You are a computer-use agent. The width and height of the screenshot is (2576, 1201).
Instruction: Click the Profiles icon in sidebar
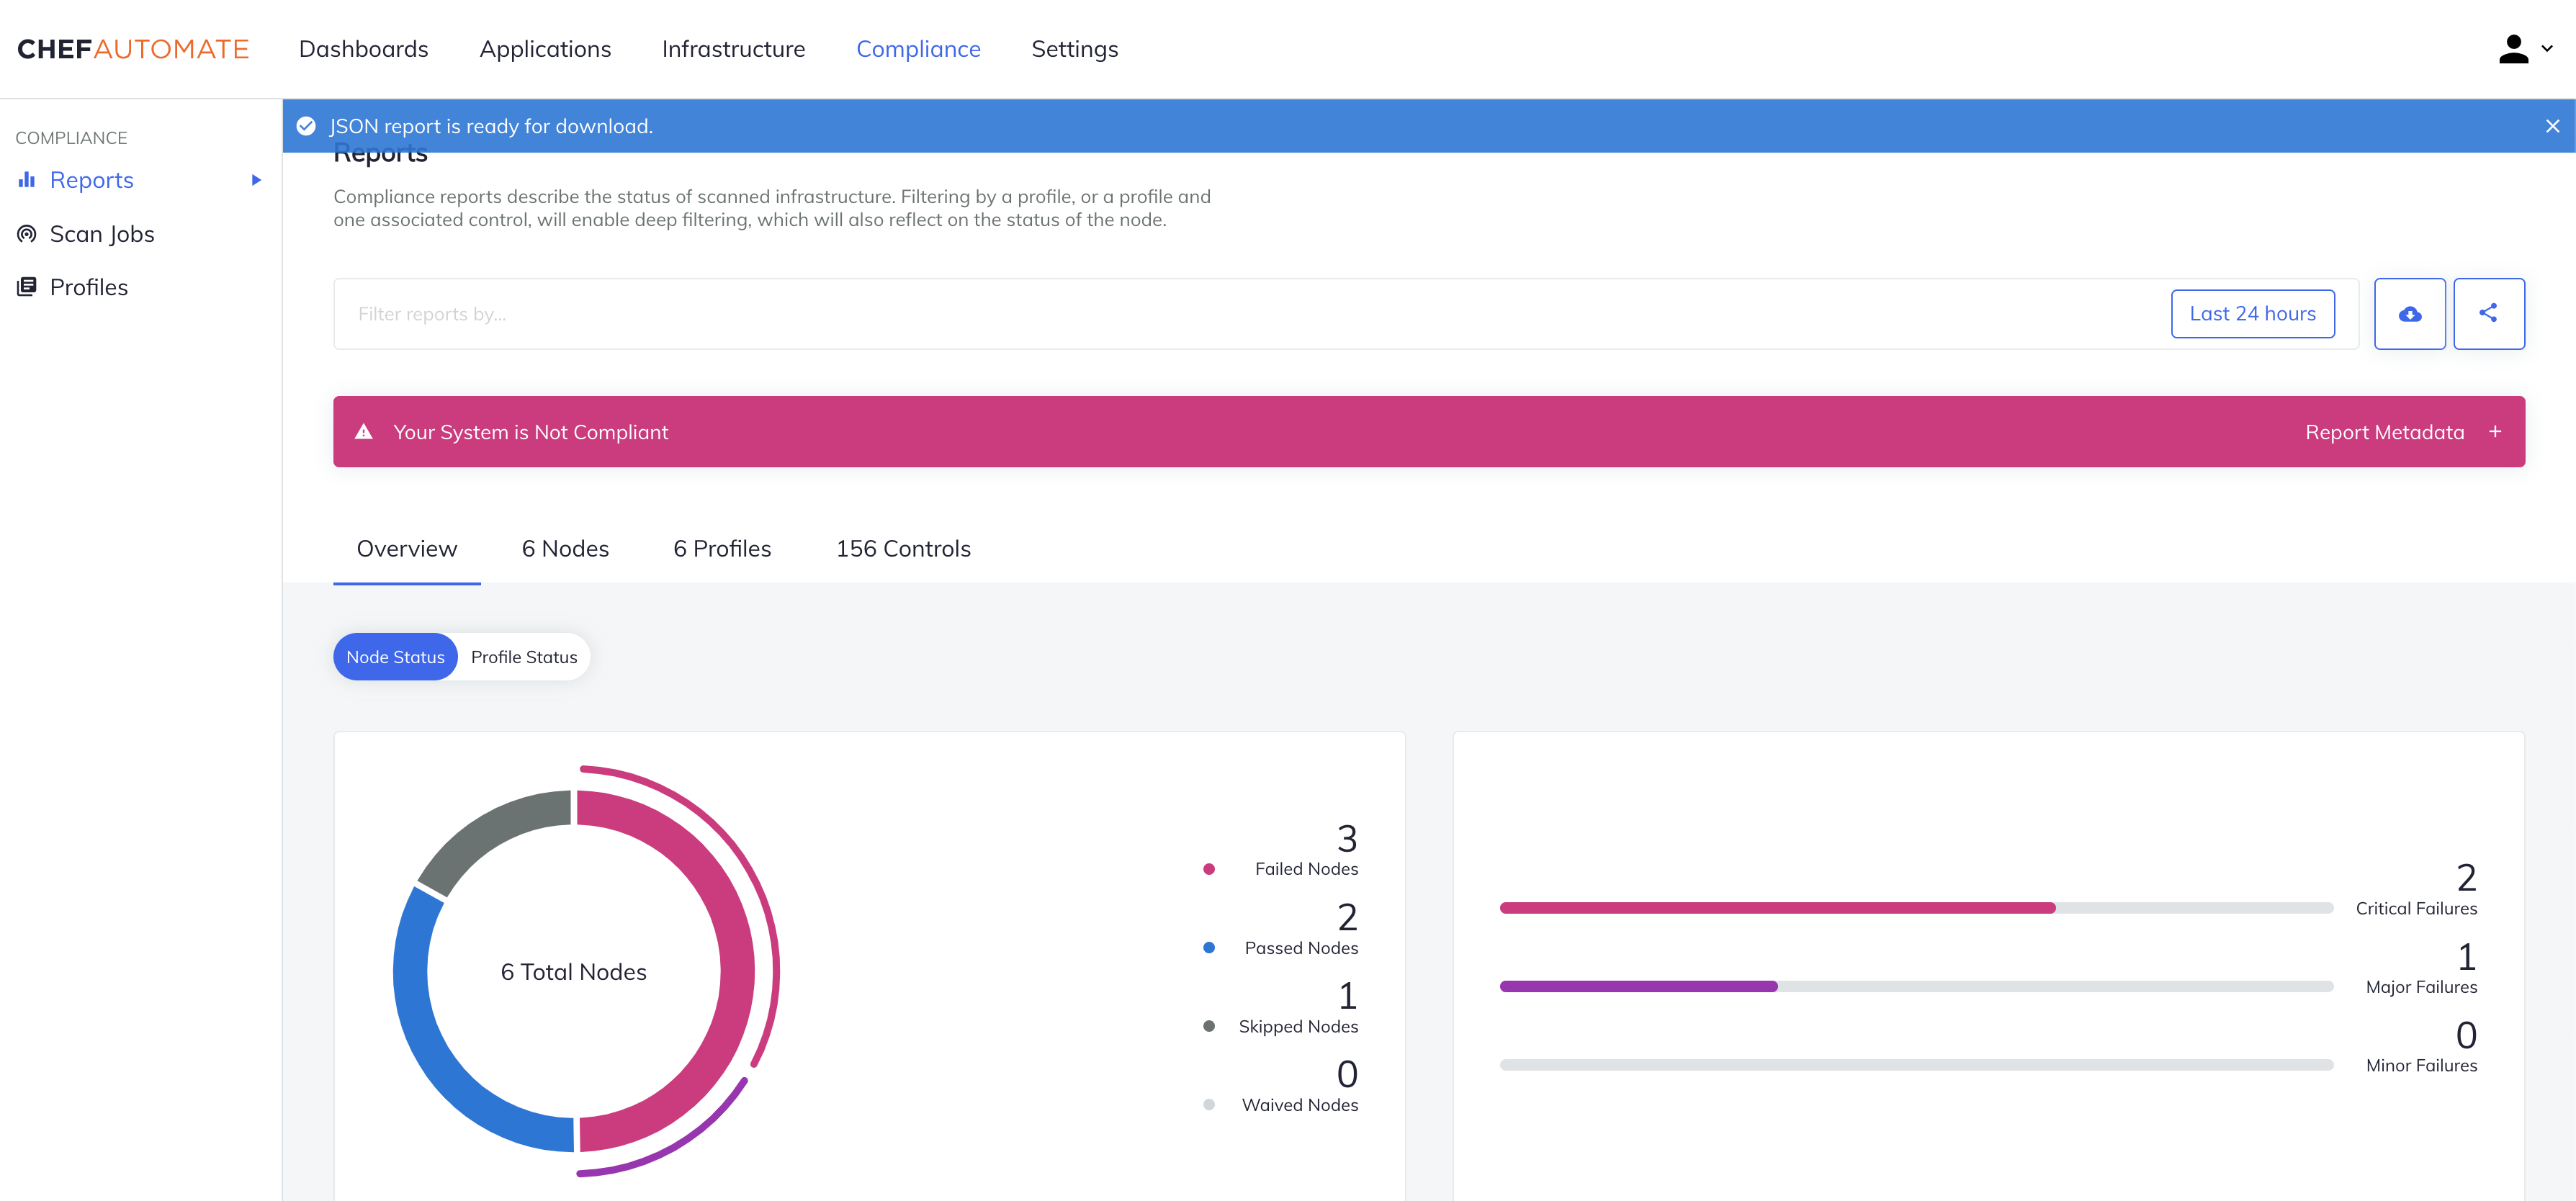tap(28, 286)
